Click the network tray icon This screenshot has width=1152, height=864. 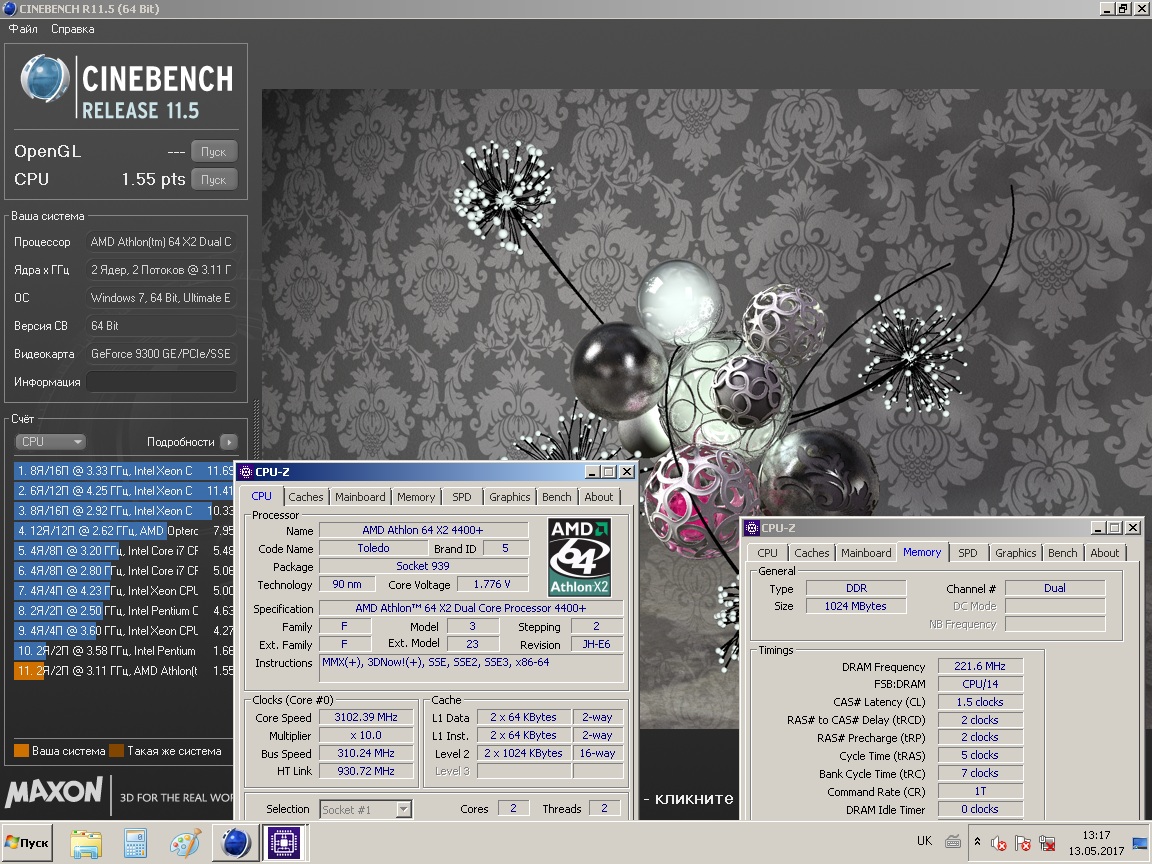1048,843
